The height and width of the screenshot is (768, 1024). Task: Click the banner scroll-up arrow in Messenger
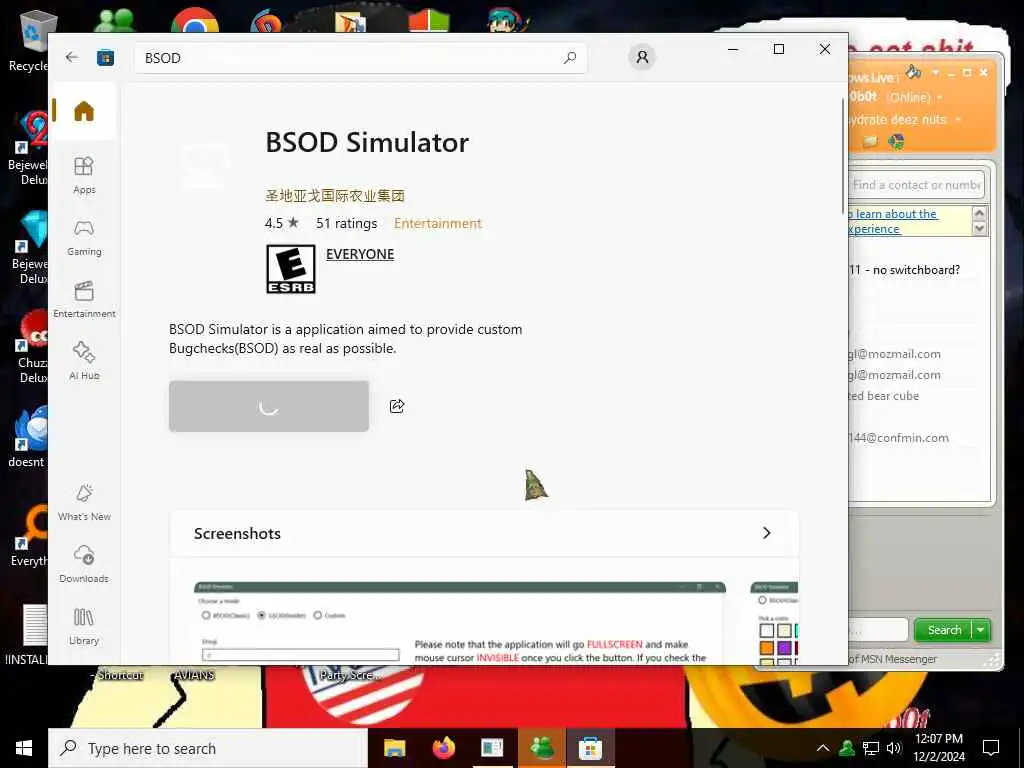pos(979,214)
